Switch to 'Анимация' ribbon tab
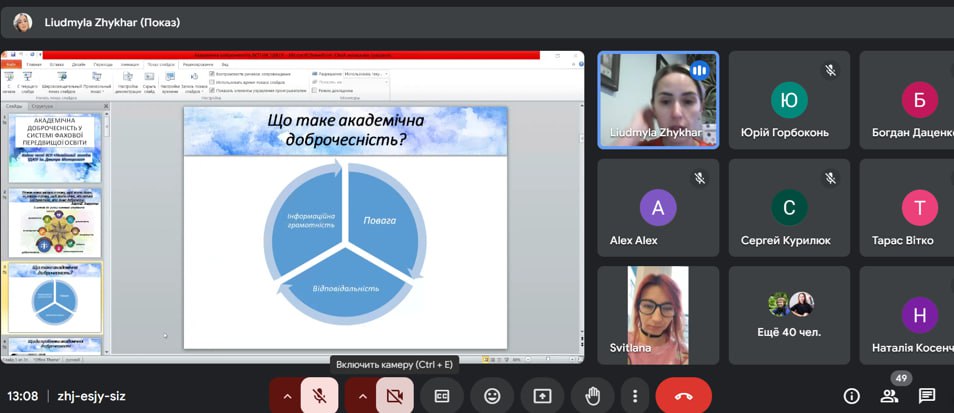This screenshot has width=954, height=413. pos(130,64)
